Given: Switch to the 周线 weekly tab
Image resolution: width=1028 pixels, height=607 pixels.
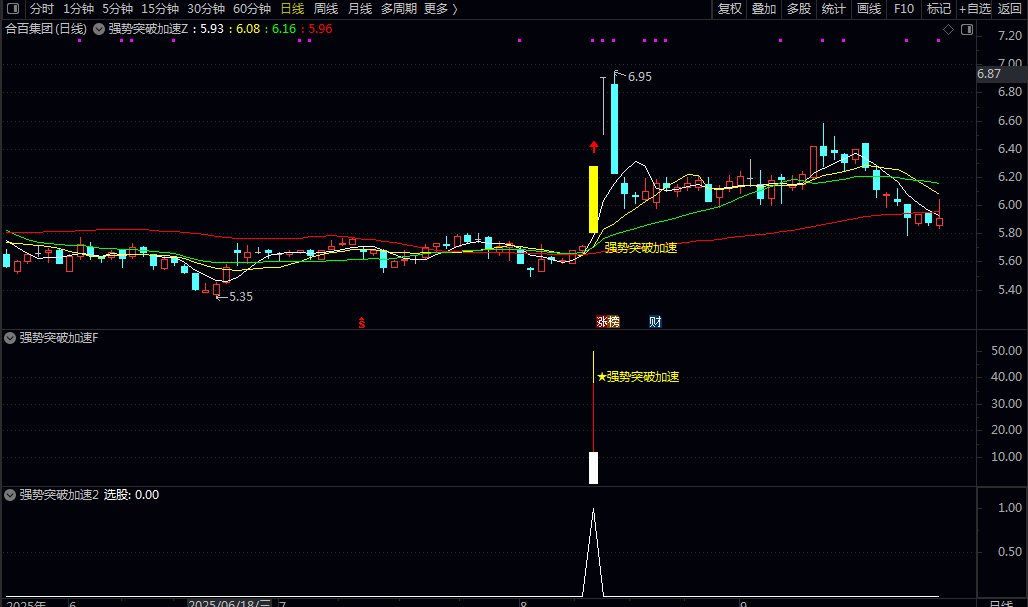Looking at the screenshot, I should click(x=326, y=9).
